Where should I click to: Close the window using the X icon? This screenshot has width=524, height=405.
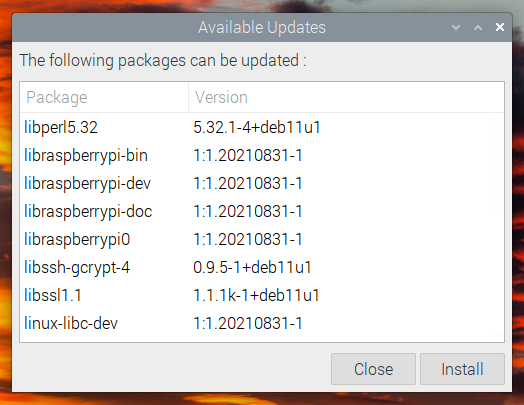(500, 27)
